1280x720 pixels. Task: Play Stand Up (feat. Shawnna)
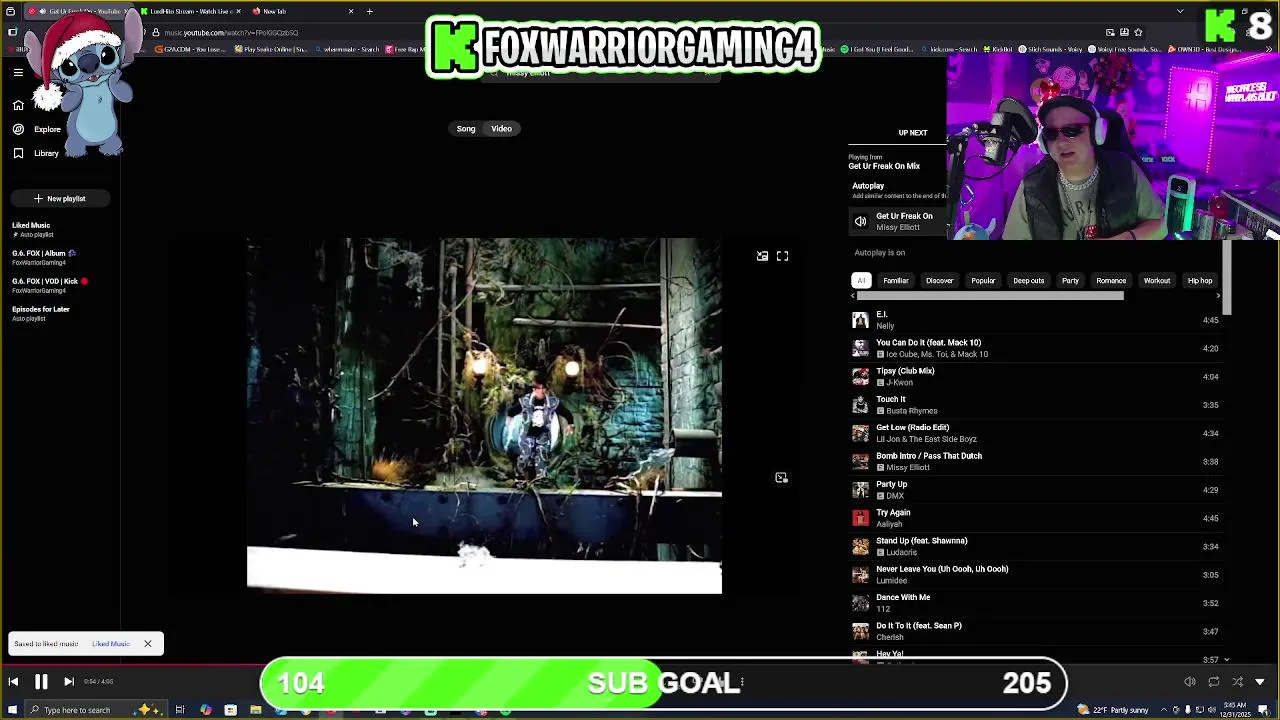coord(1034,546)
